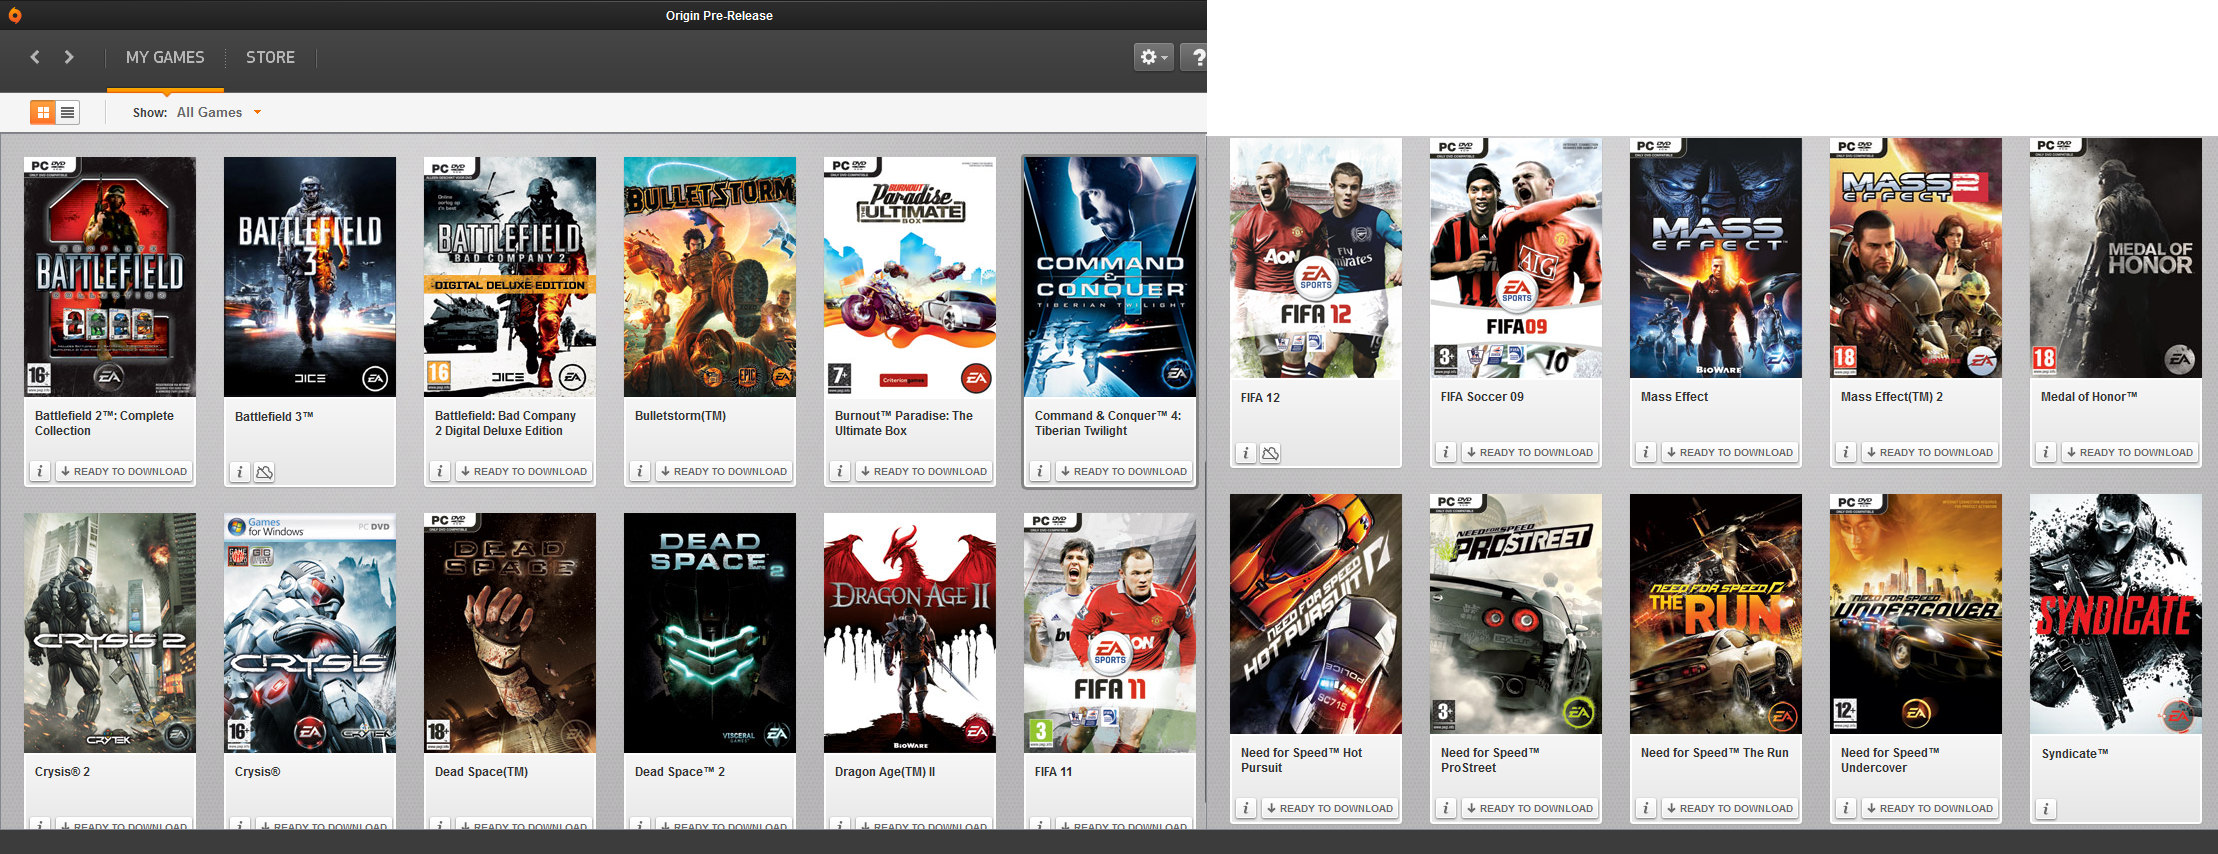Screen dimensions: 2218x854
Task: Open info for Burnout Paradise Ultimate Box
Action: (x=840, y=471)
